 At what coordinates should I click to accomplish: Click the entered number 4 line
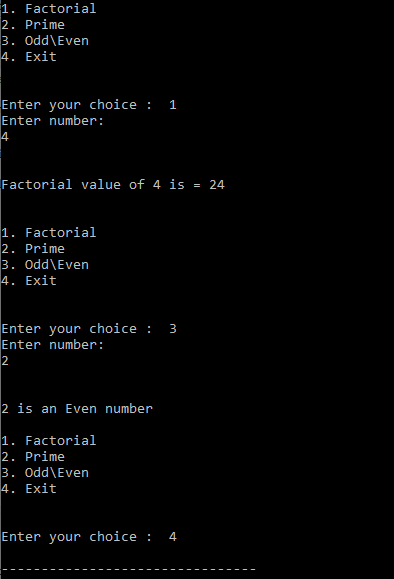tap(5, 137)
